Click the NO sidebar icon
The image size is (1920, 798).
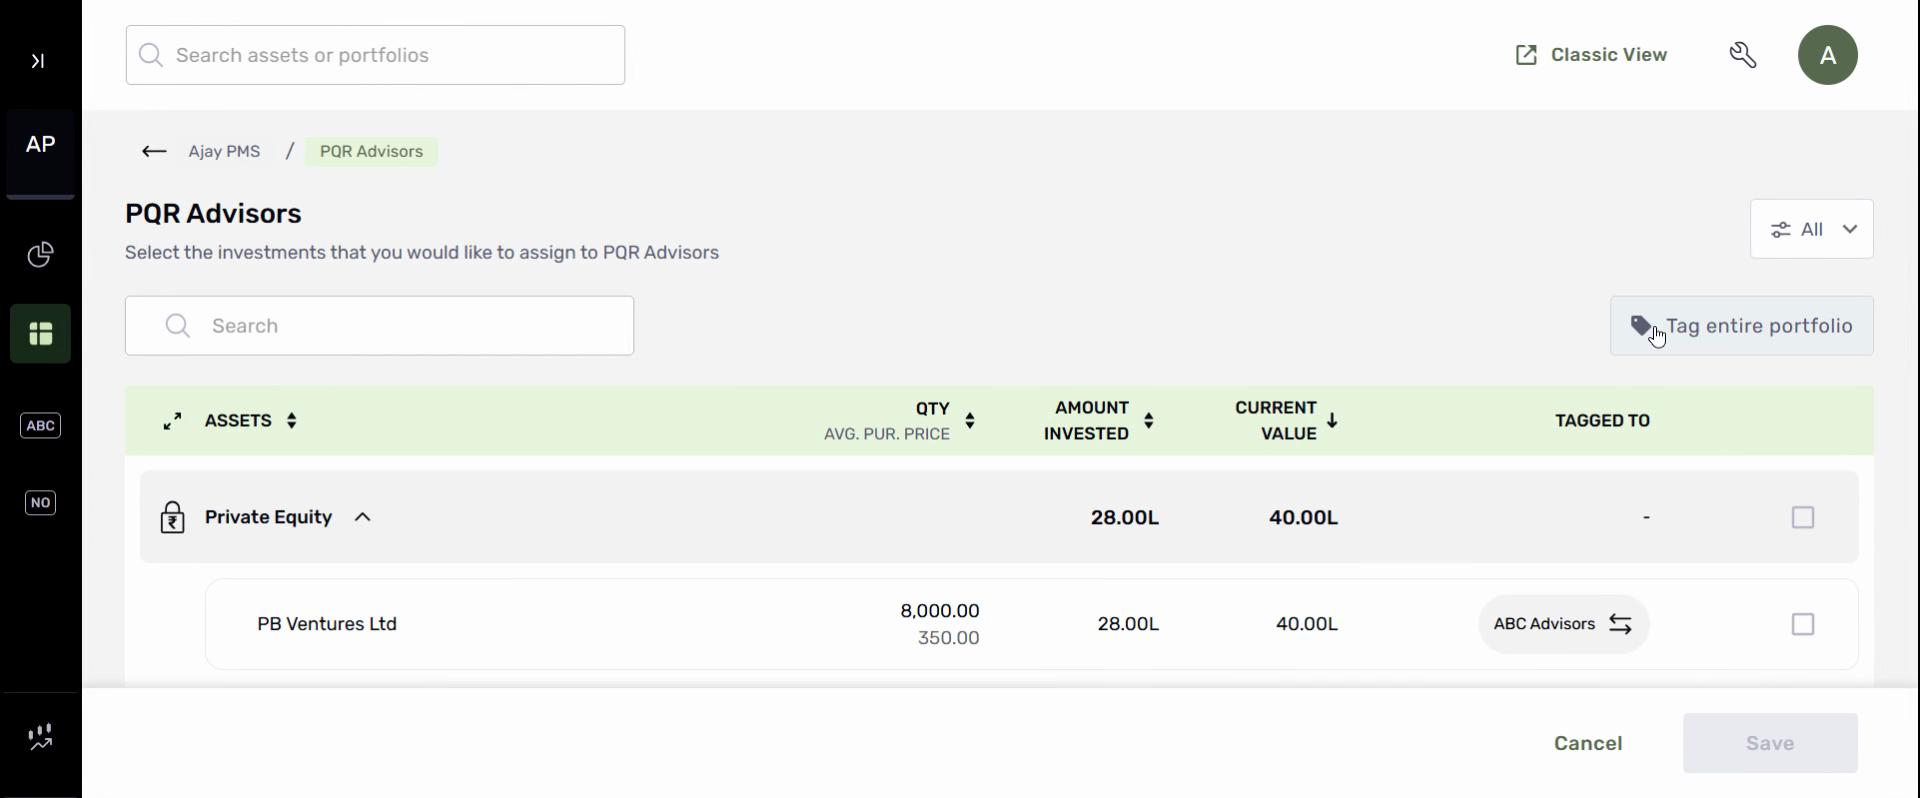pyautogui.click(x=40, y=503)
